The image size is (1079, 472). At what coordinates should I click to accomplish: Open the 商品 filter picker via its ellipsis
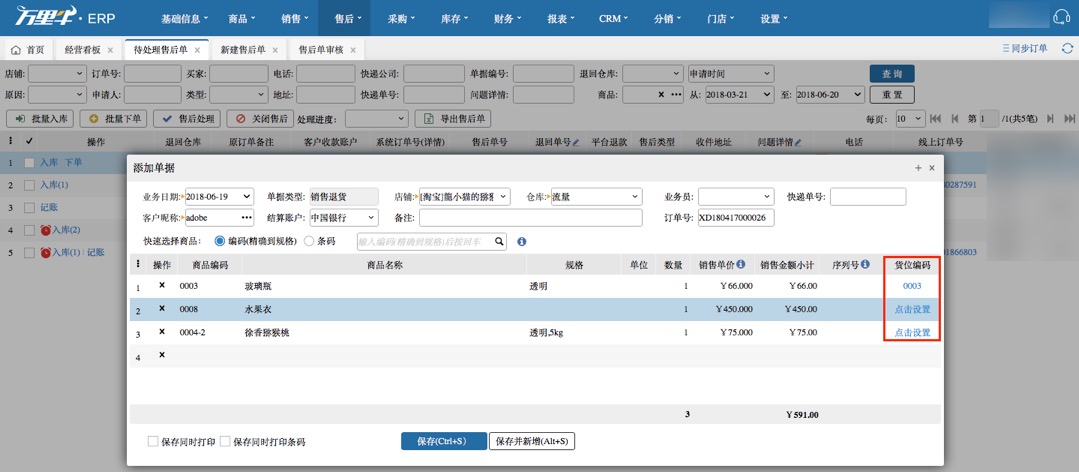[676, 94]
